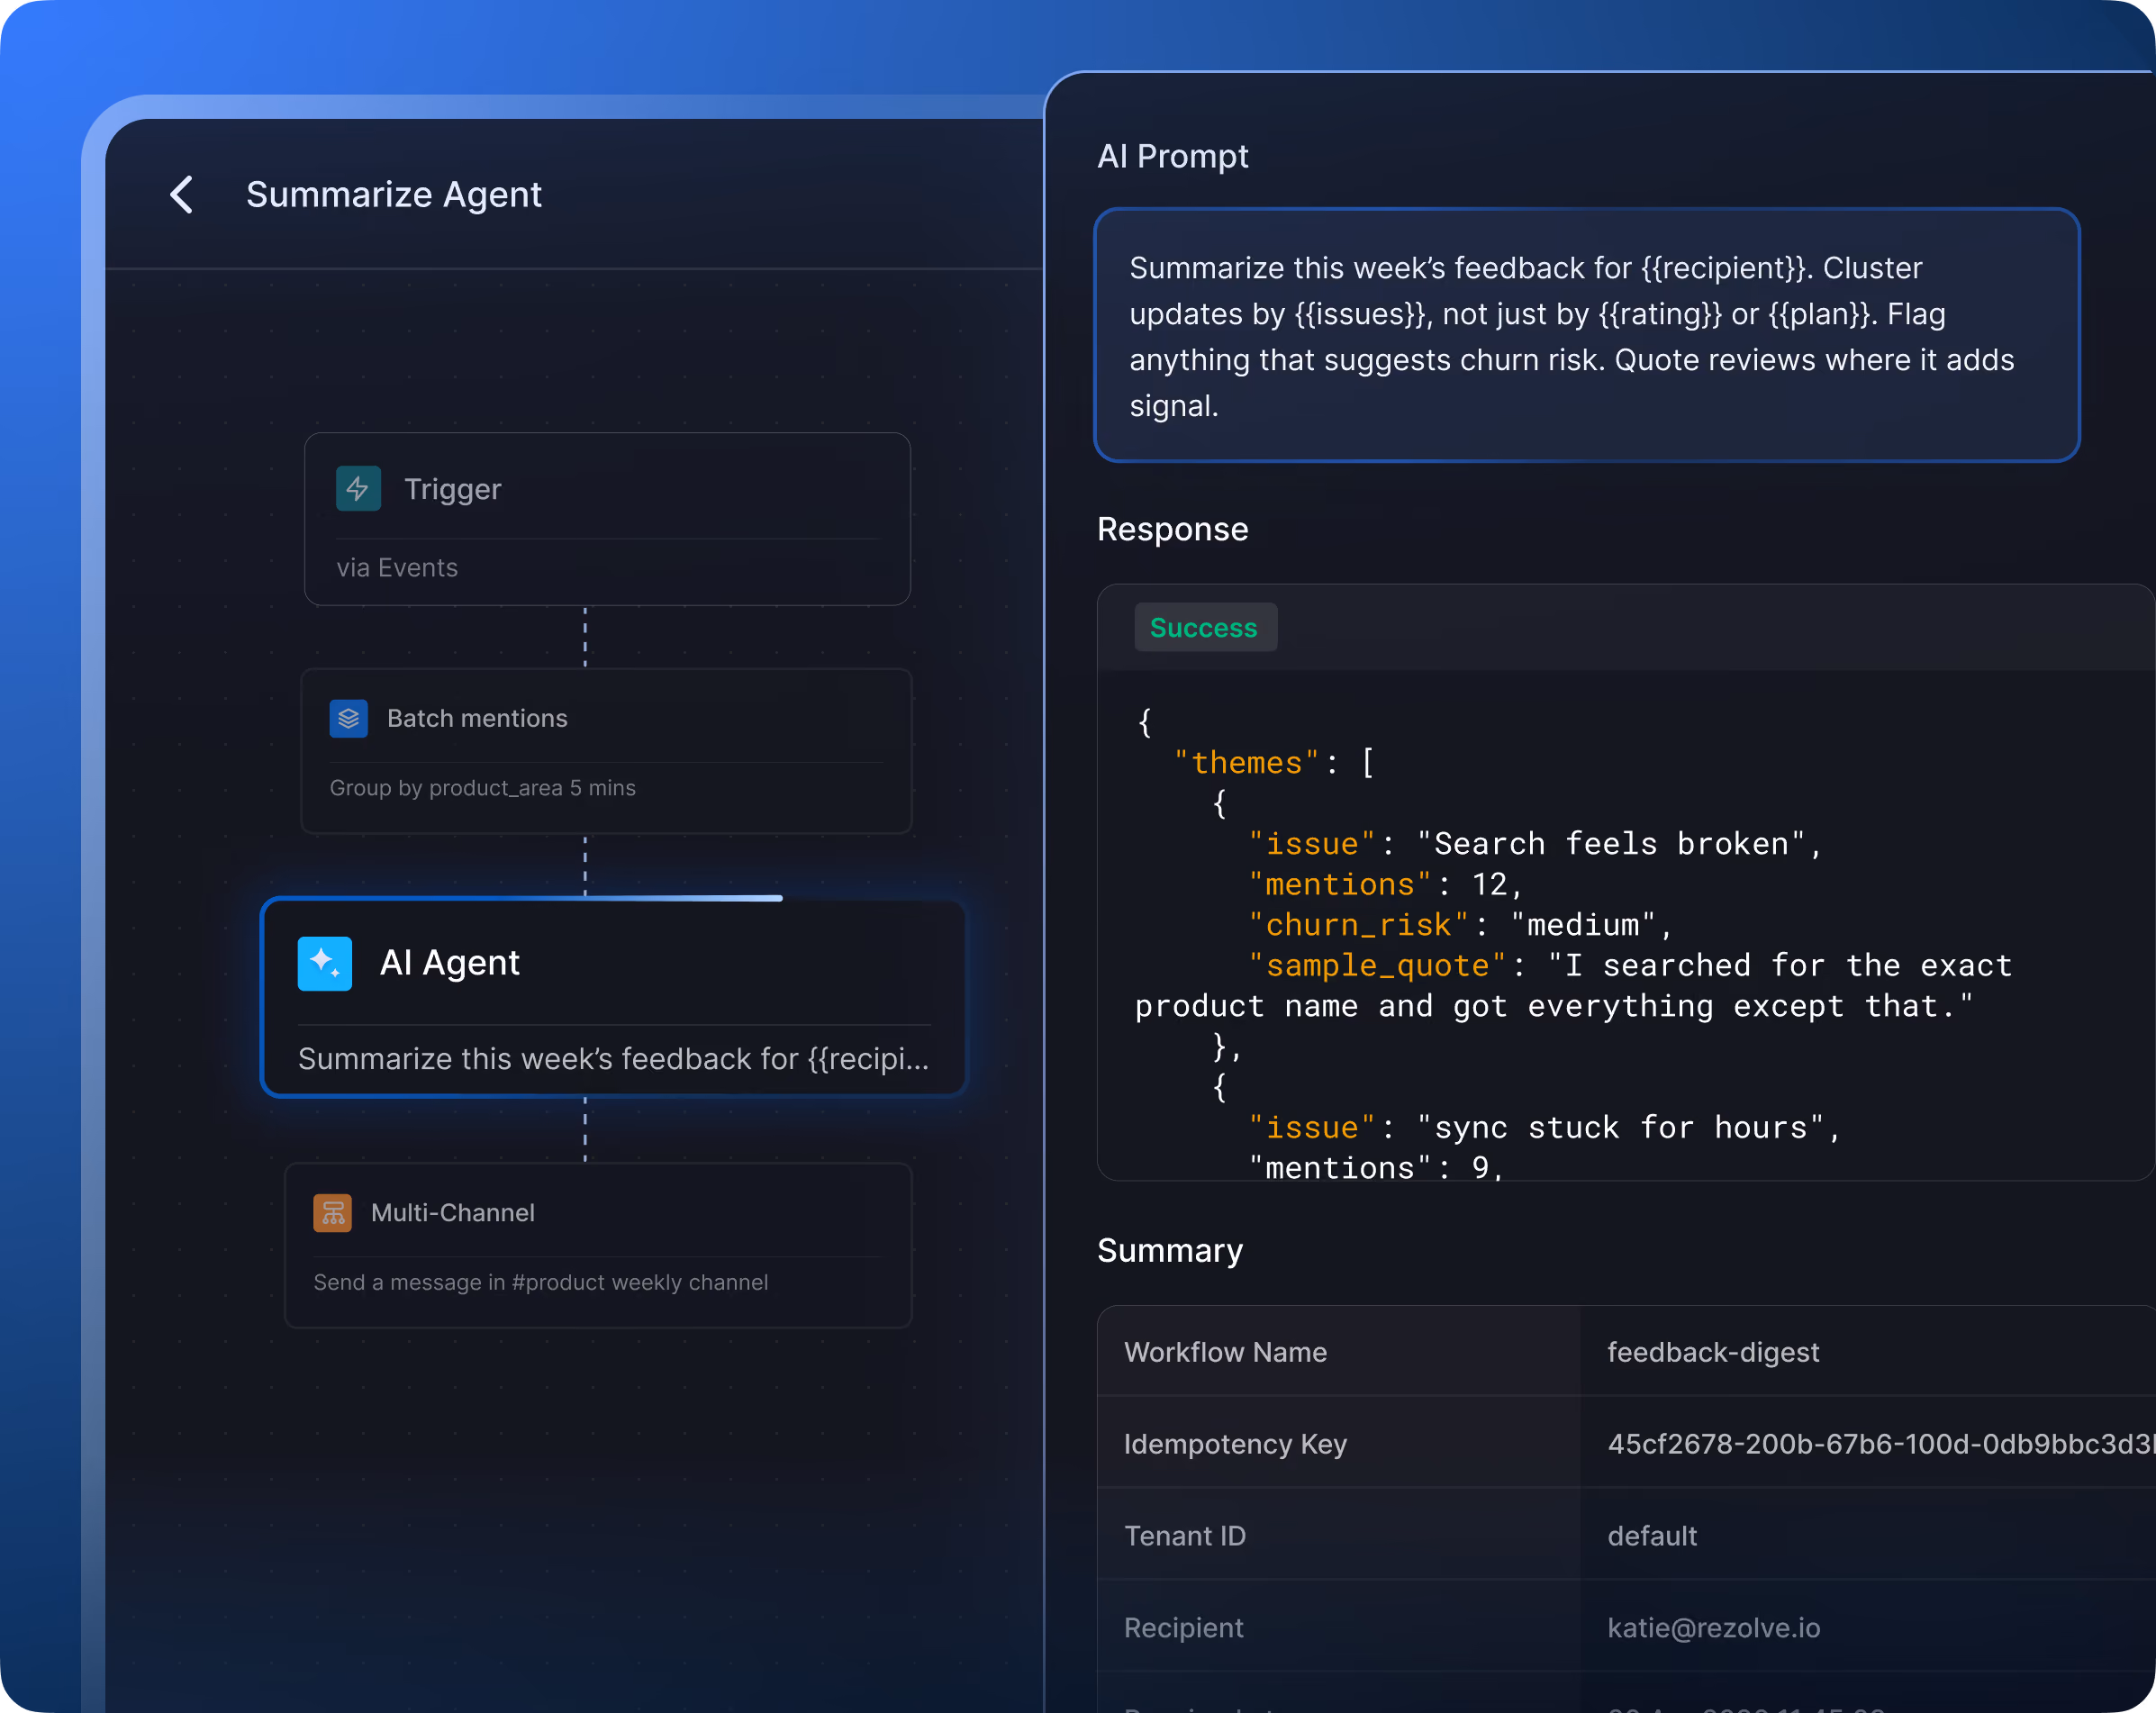Viewport: 2156px width, 1713px height.
Task: Click the "sample_quote" key in the response
Action: point(1377,965)
